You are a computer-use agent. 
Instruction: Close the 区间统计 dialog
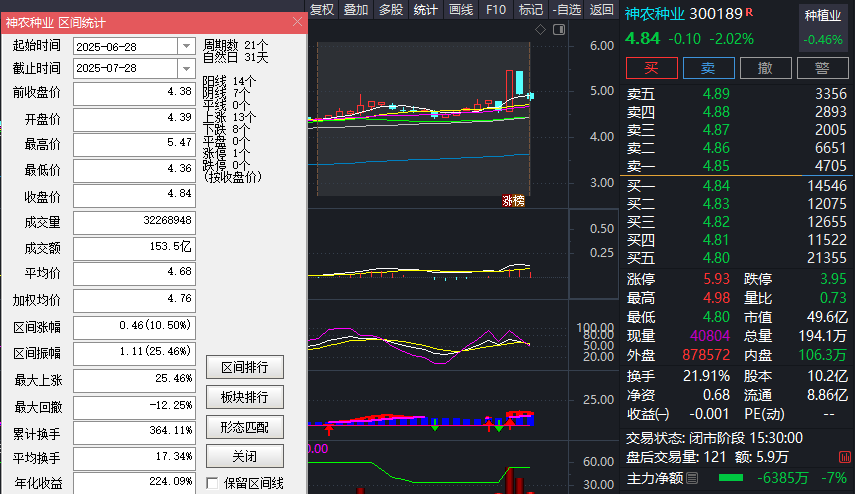[297, 22]
